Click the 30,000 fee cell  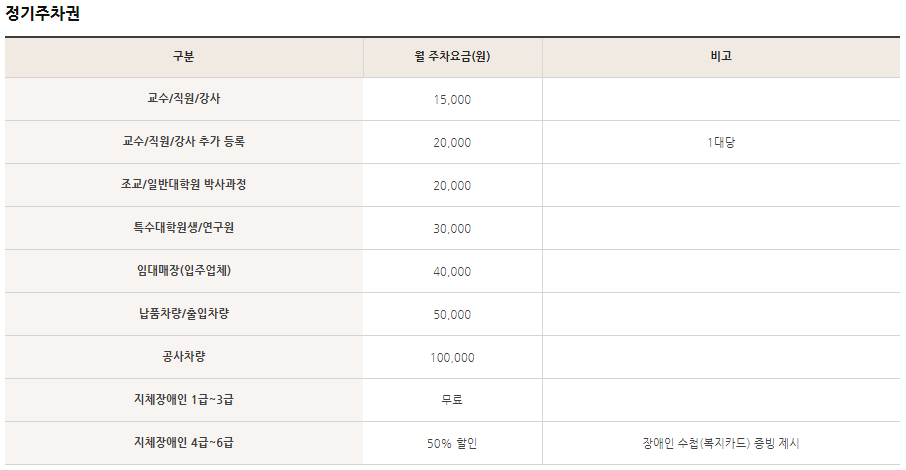452,228
